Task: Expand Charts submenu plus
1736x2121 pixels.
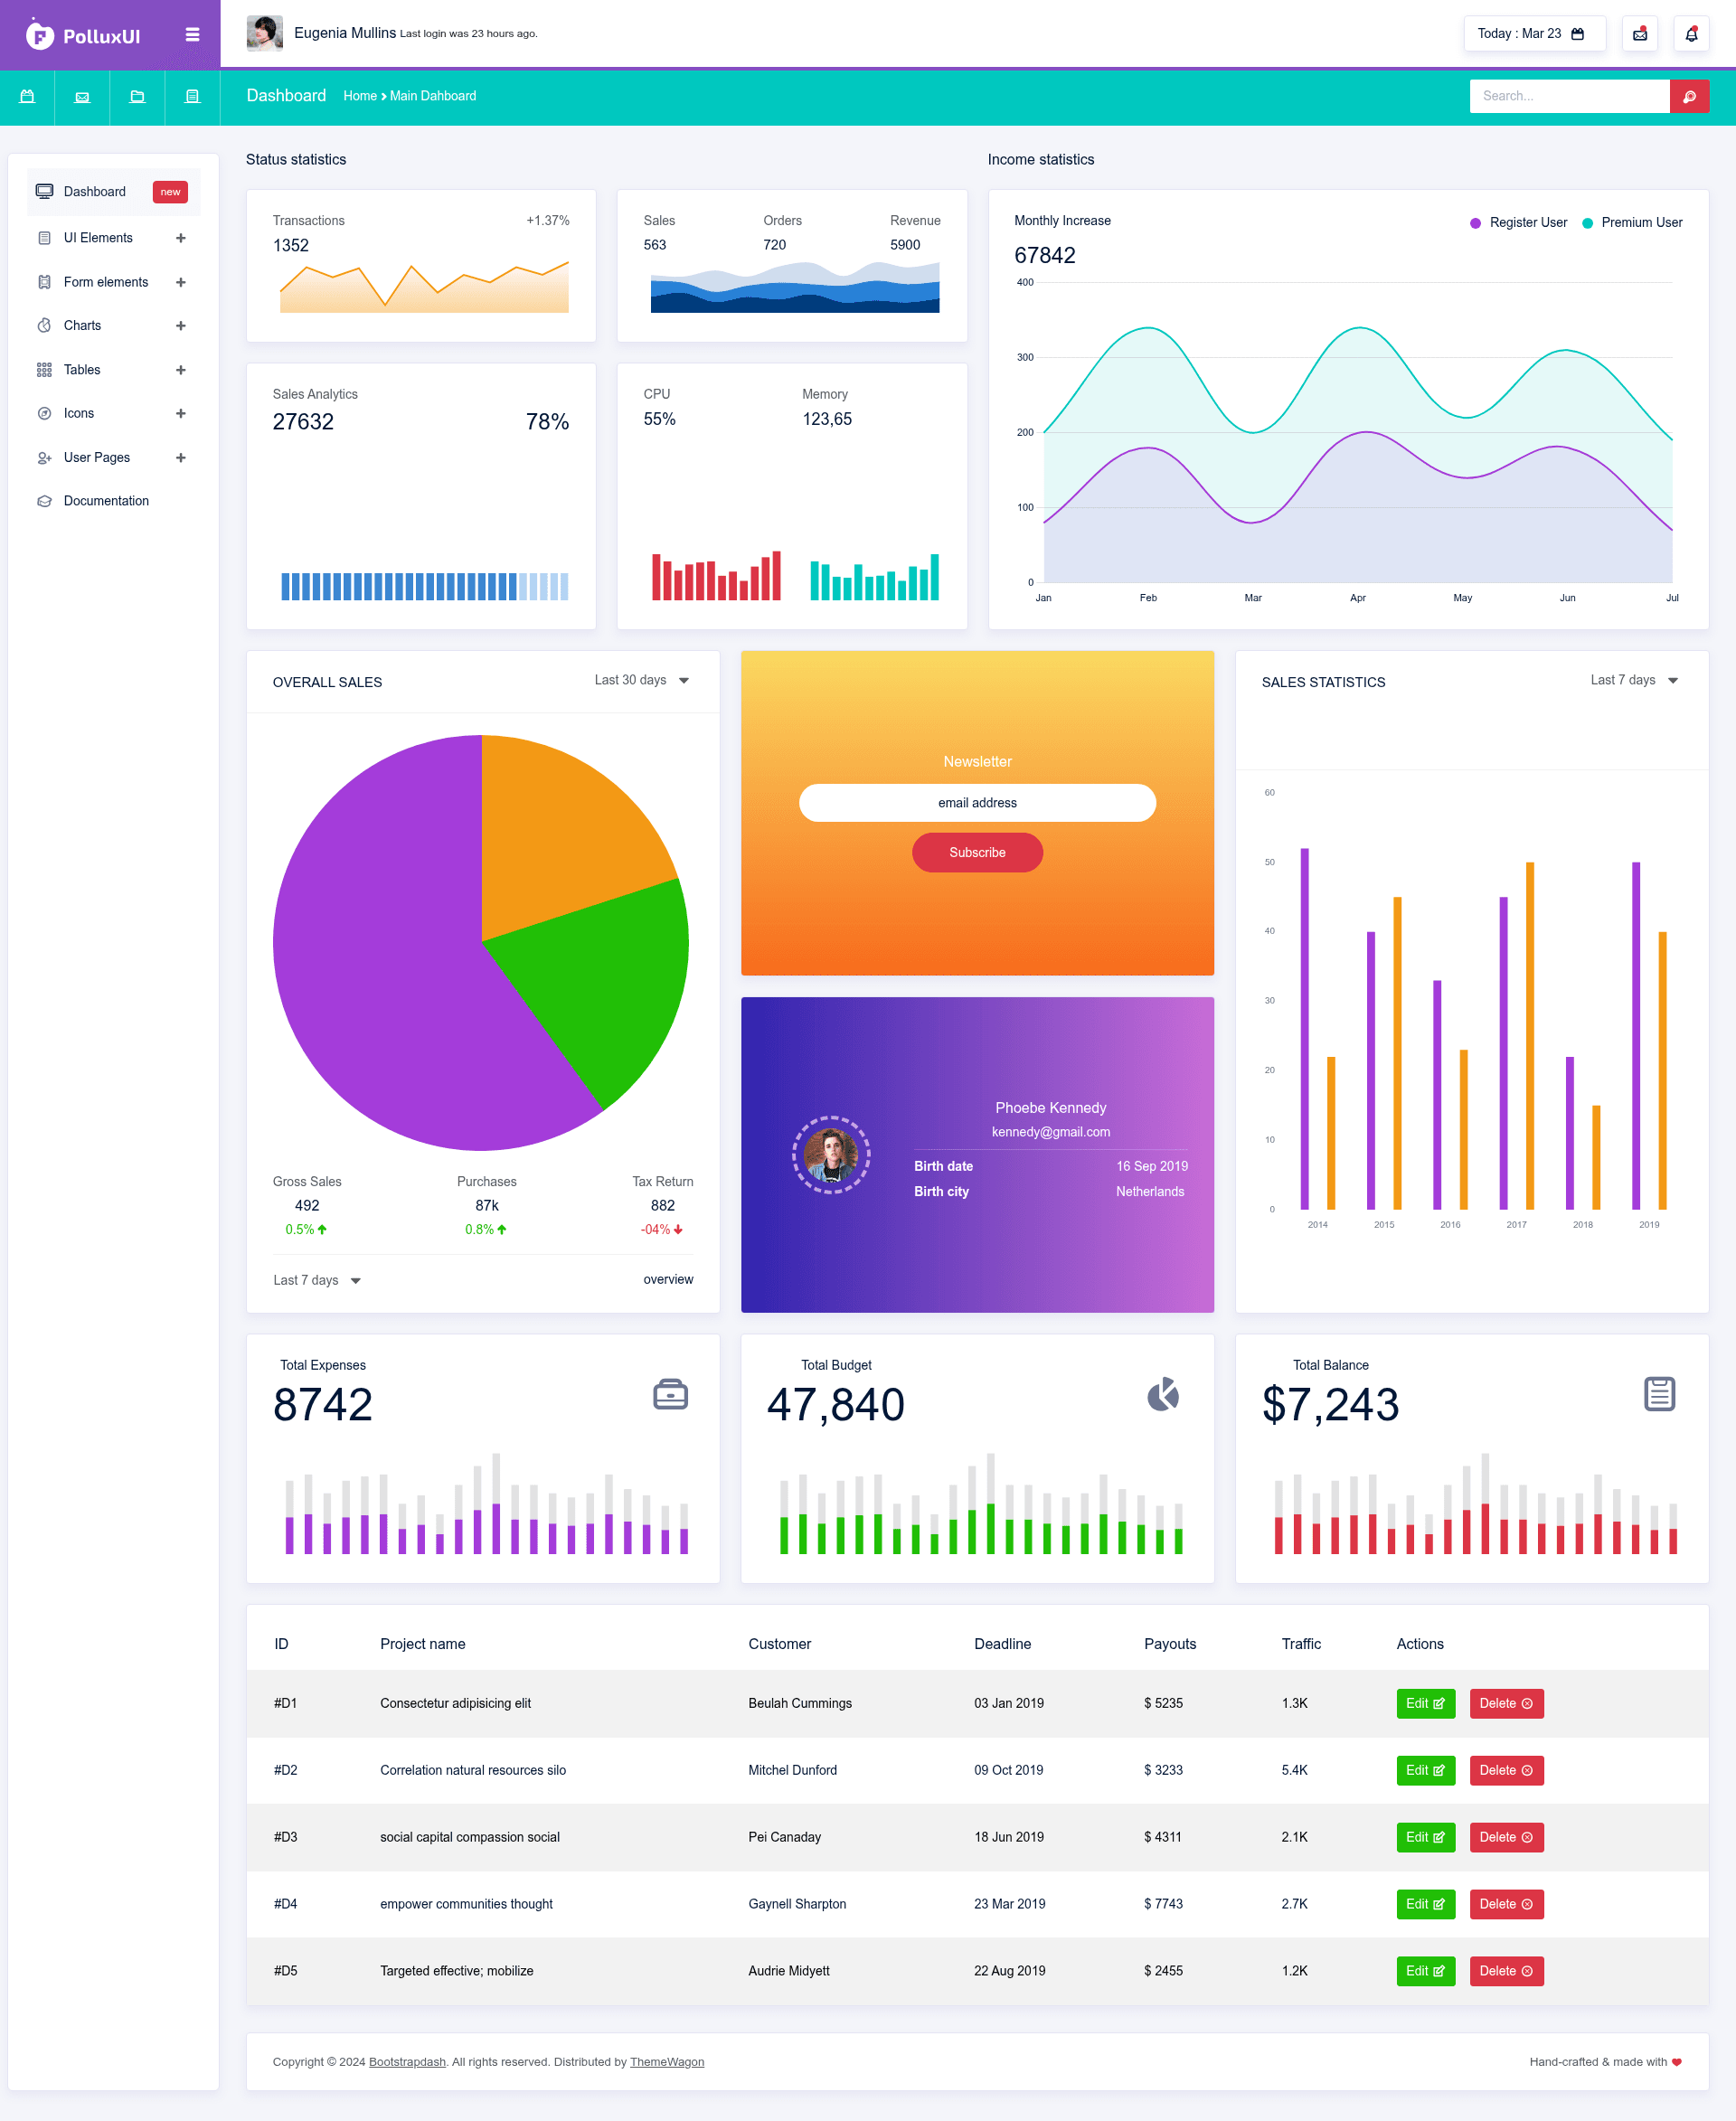Action: pyautogui.click(x=181, y=326)
